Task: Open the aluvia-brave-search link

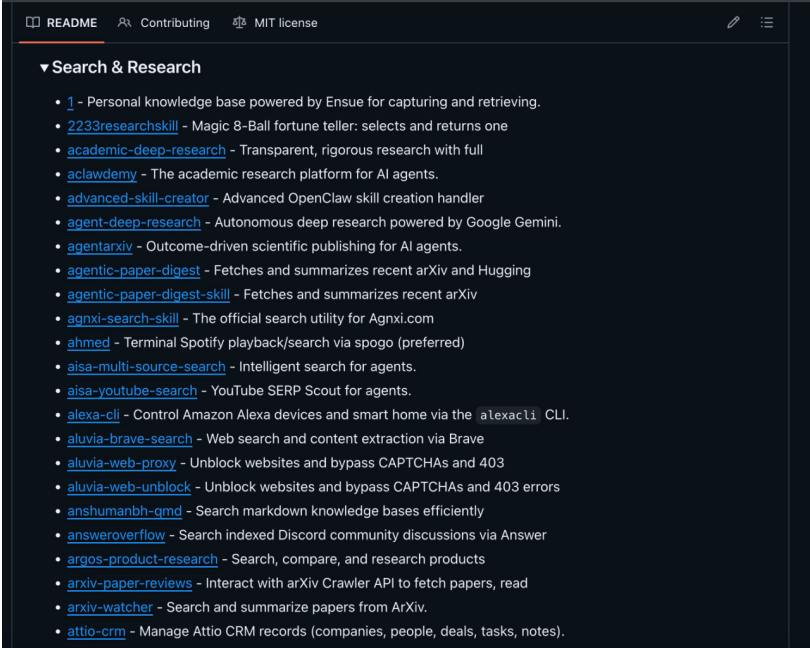Action: point(129,439)
